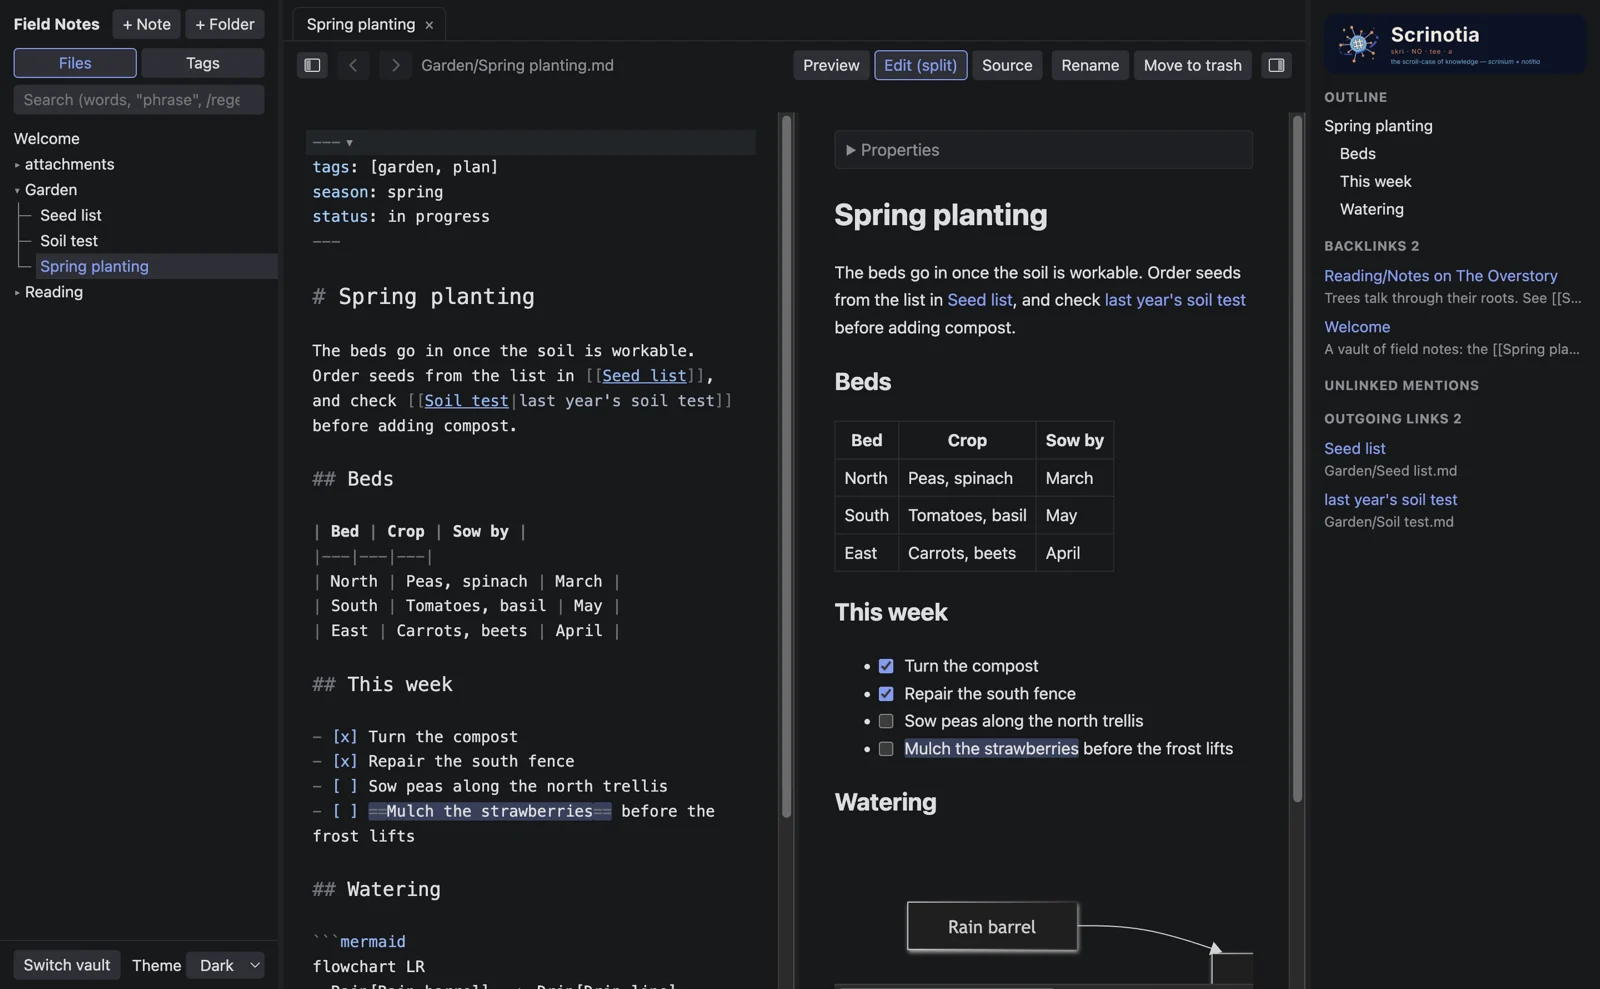Toggle the right sidebar panel icon
1600x989 pixels.
(1276, 65)
